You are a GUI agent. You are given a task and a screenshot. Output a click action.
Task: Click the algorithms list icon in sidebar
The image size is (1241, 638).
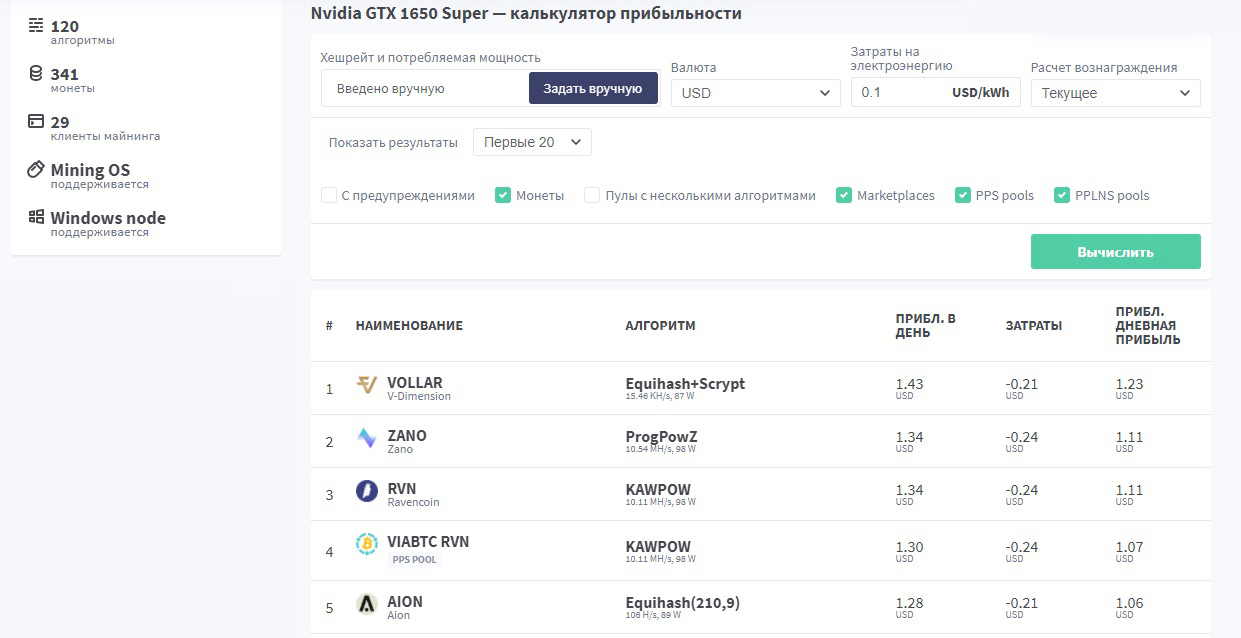(x=36, y=26)
